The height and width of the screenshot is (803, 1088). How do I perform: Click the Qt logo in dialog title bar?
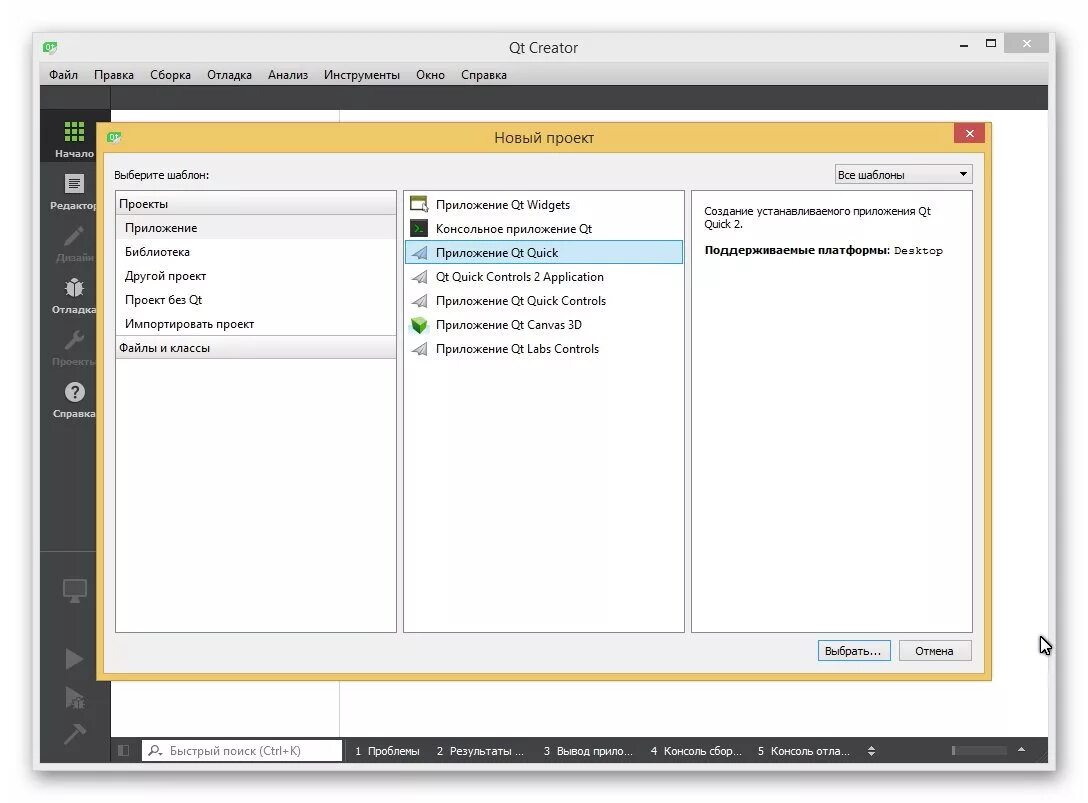pos(114,137)
